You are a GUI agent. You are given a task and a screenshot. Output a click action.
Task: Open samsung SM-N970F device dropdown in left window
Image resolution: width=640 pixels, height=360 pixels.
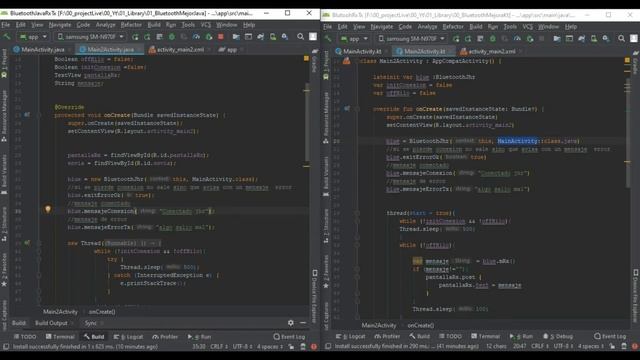click(90, 37)
